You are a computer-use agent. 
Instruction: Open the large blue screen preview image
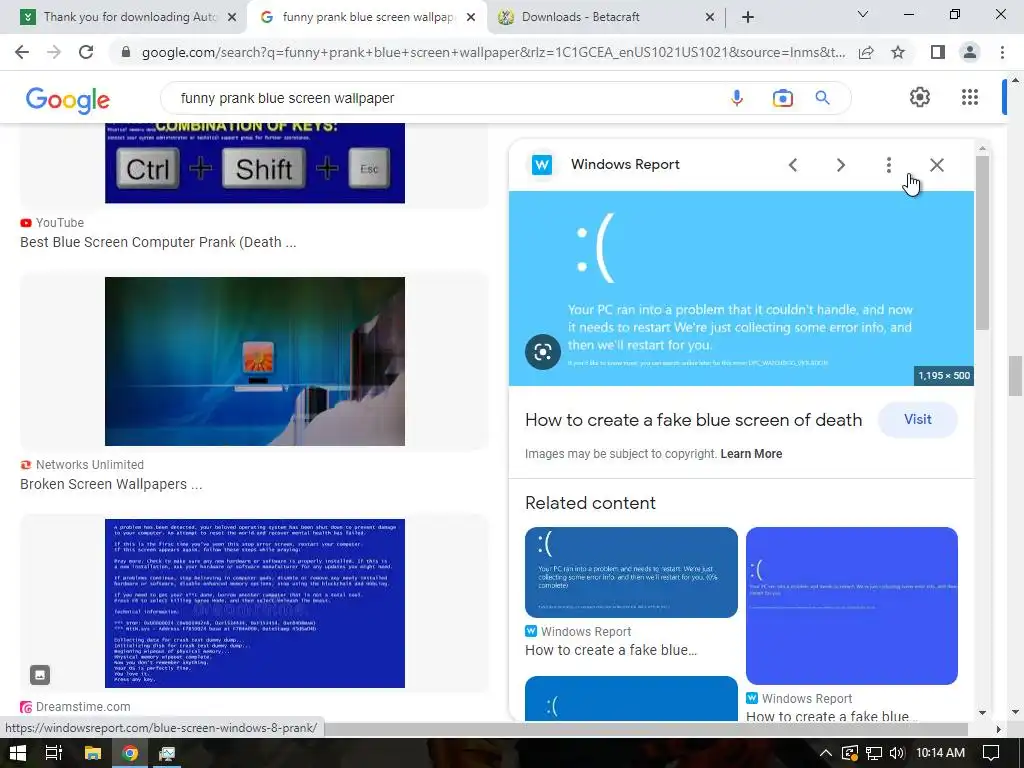[741, 288]
